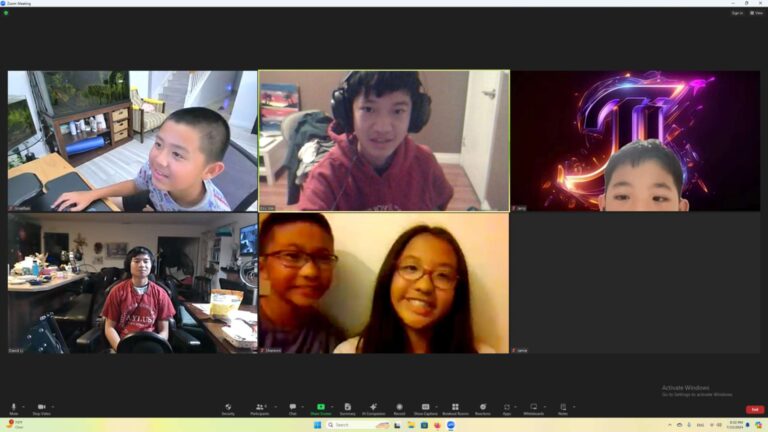Expand the Show Captions options arrow

(x=436, y=407)
